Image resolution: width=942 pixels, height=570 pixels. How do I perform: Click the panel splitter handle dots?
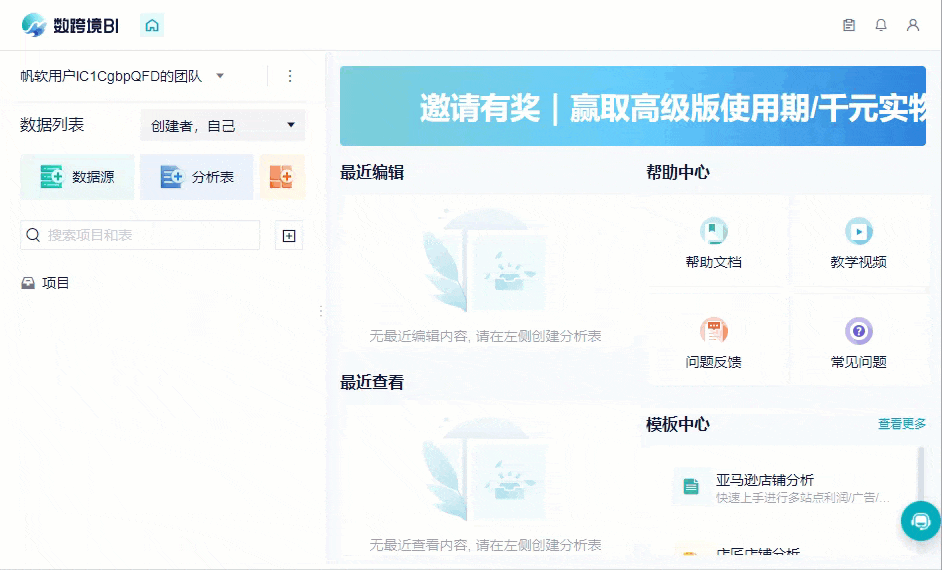pyautogui.click(x=321, y=311)
